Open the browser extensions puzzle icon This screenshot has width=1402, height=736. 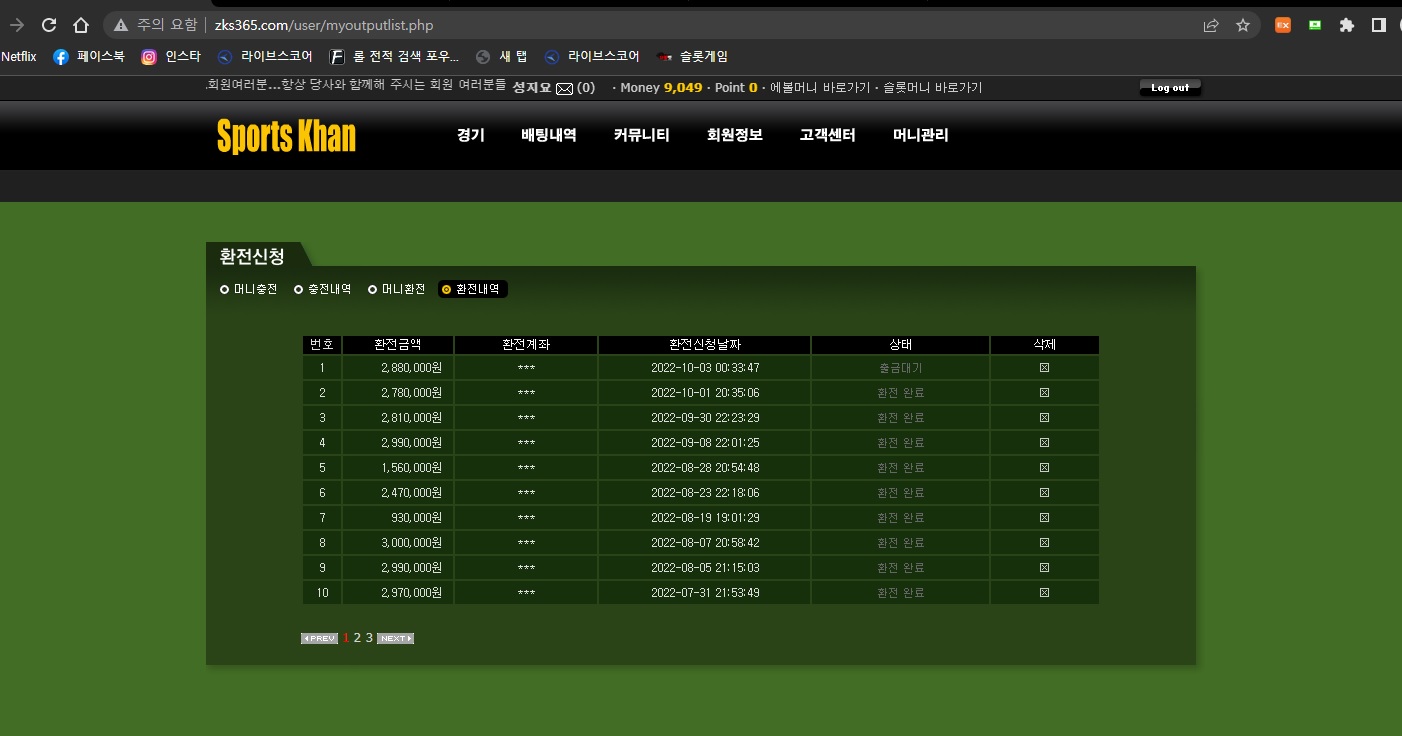[1347, 25]
